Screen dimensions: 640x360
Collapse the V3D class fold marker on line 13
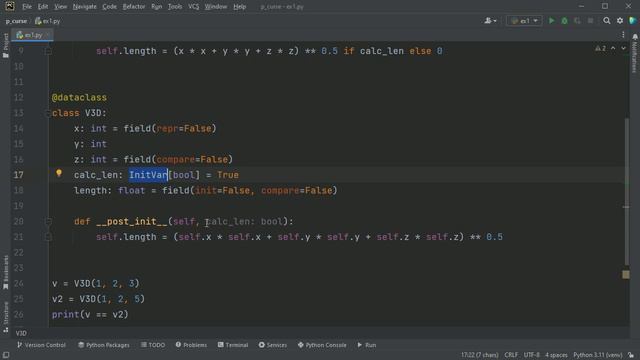[48, 113]
